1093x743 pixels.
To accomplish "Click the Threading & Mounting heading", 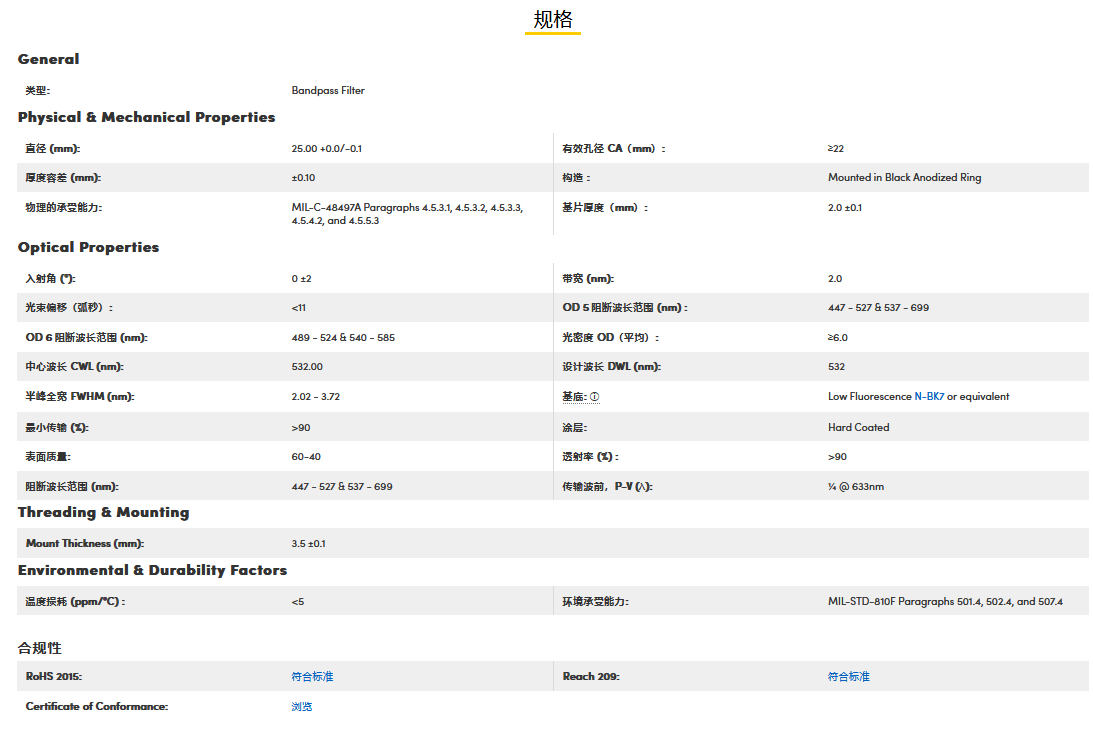I will pyautogui.click(x=103, y=512).
